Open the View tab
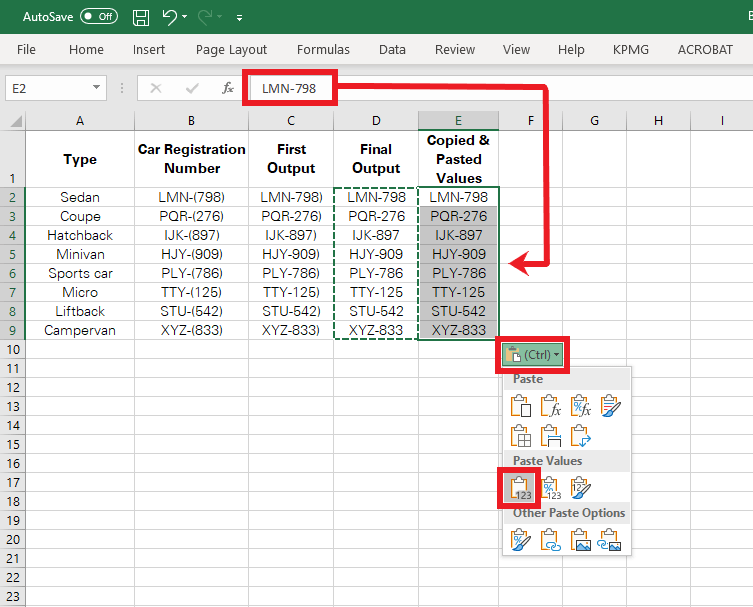The width and height of the screenshot is (753, 607). pos(516,49)
